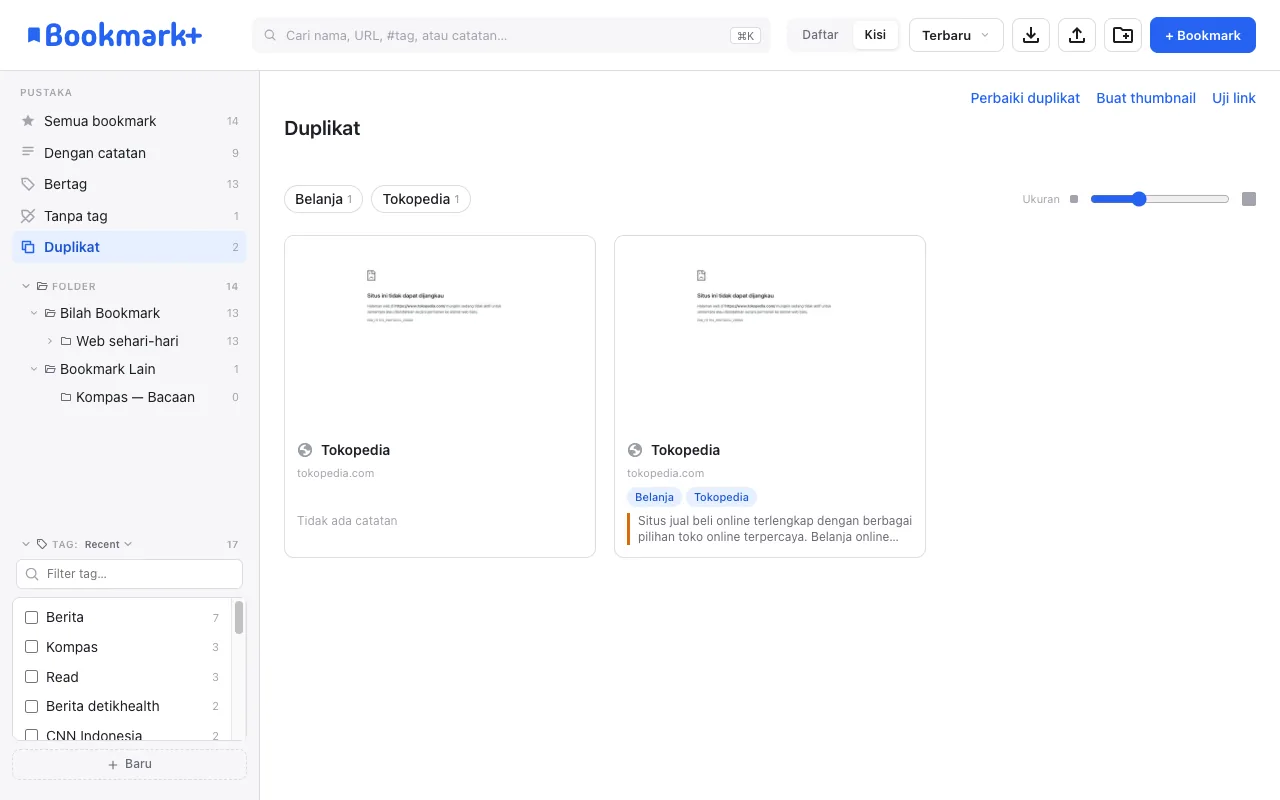1280x800 pixels.
Task: Collapse the Bookmark Lain folder
Action: click(x=34, y=369)
